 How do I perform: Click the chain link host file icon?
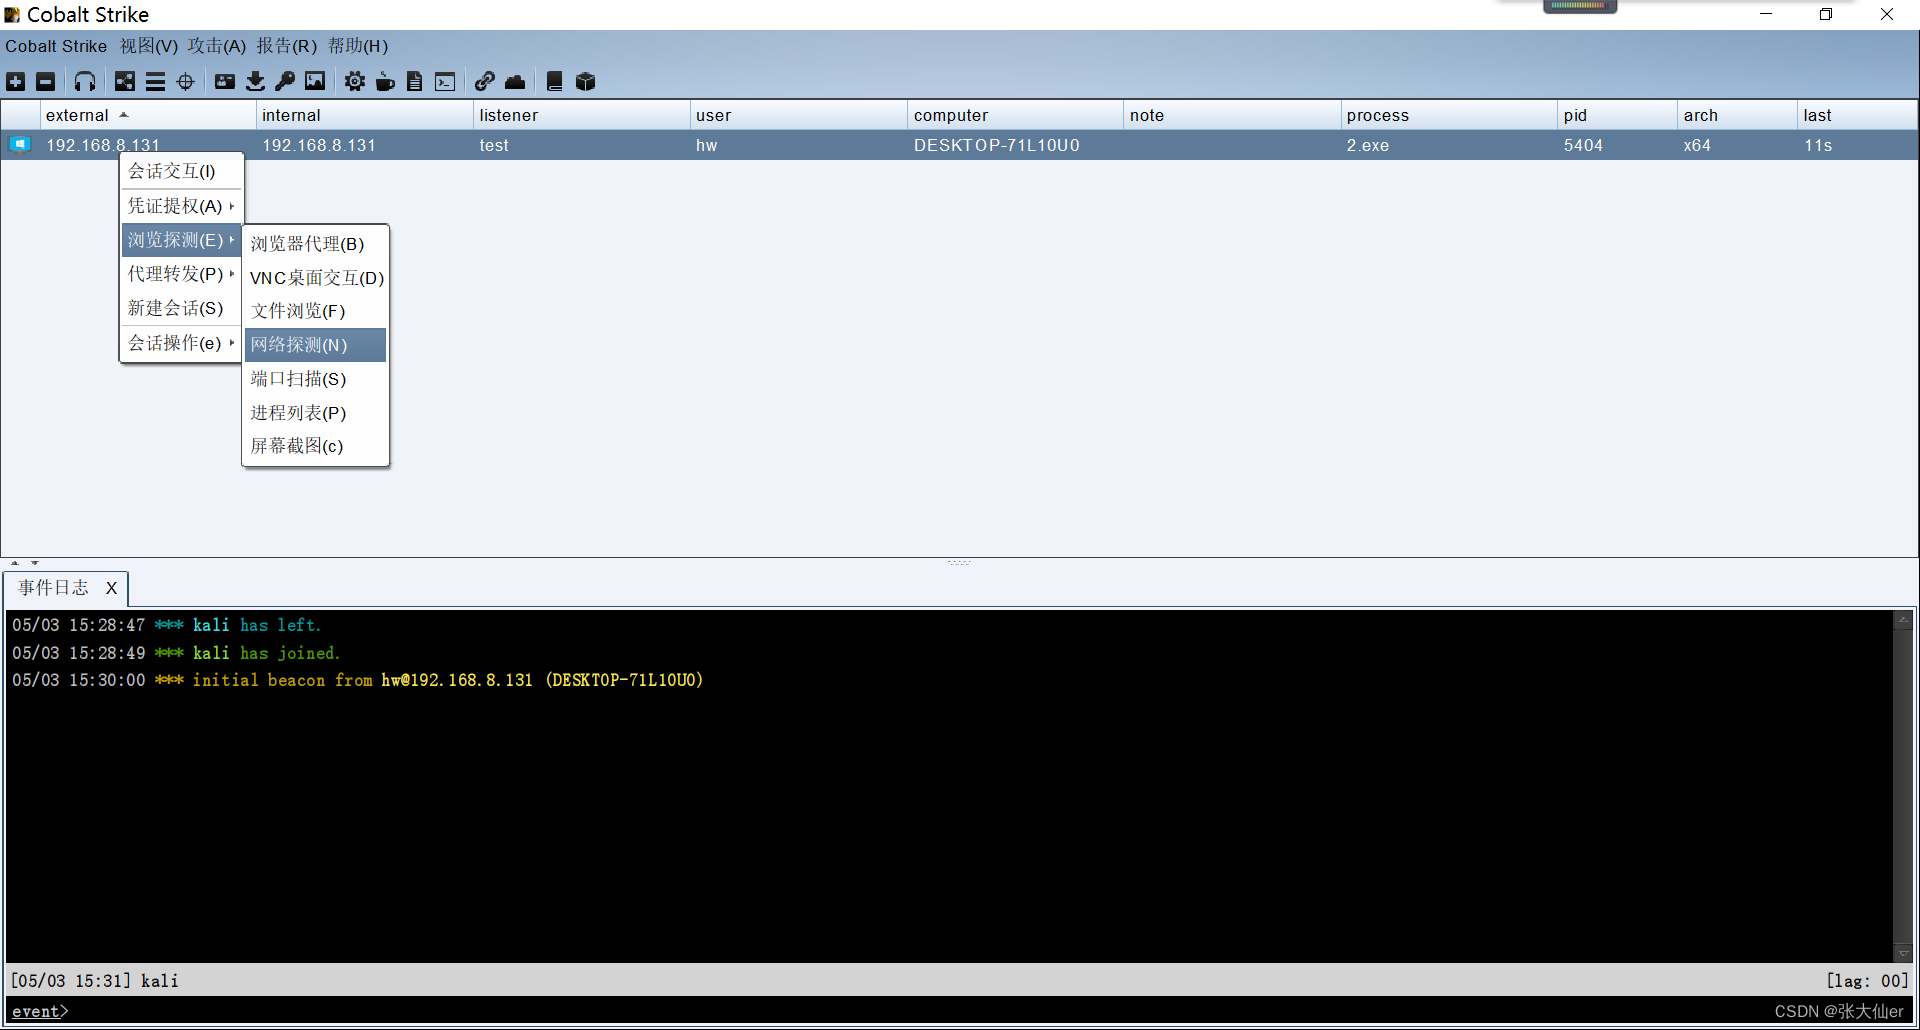pos(485,82)
